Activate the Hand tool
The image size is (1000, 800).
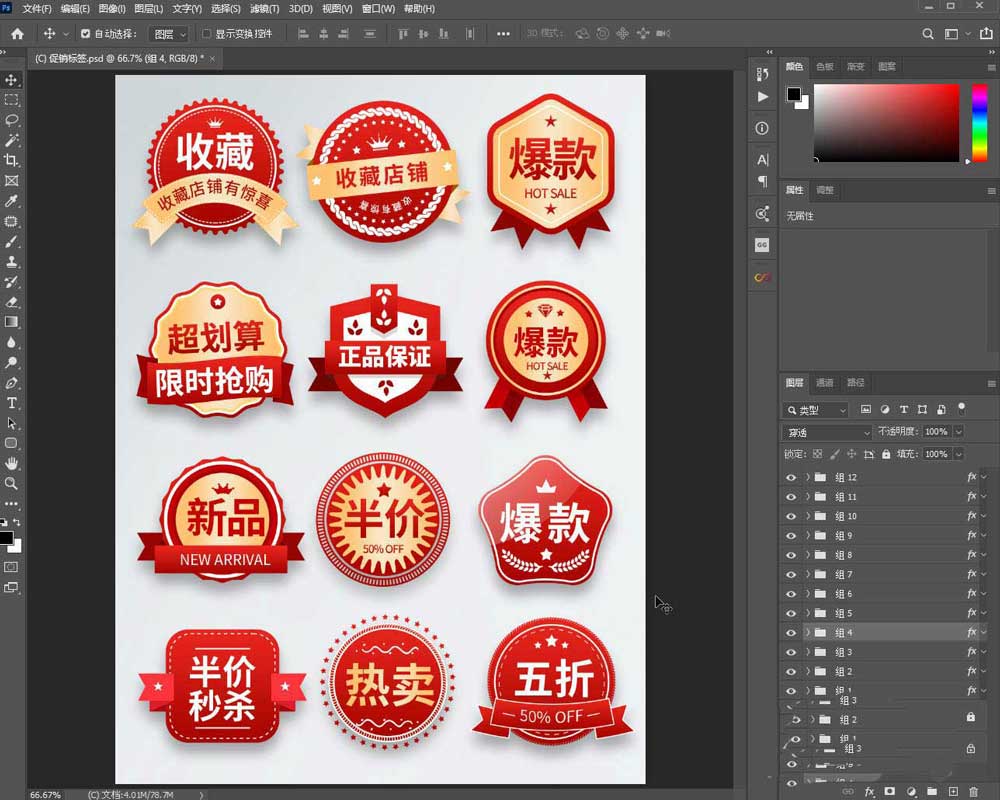12,463
